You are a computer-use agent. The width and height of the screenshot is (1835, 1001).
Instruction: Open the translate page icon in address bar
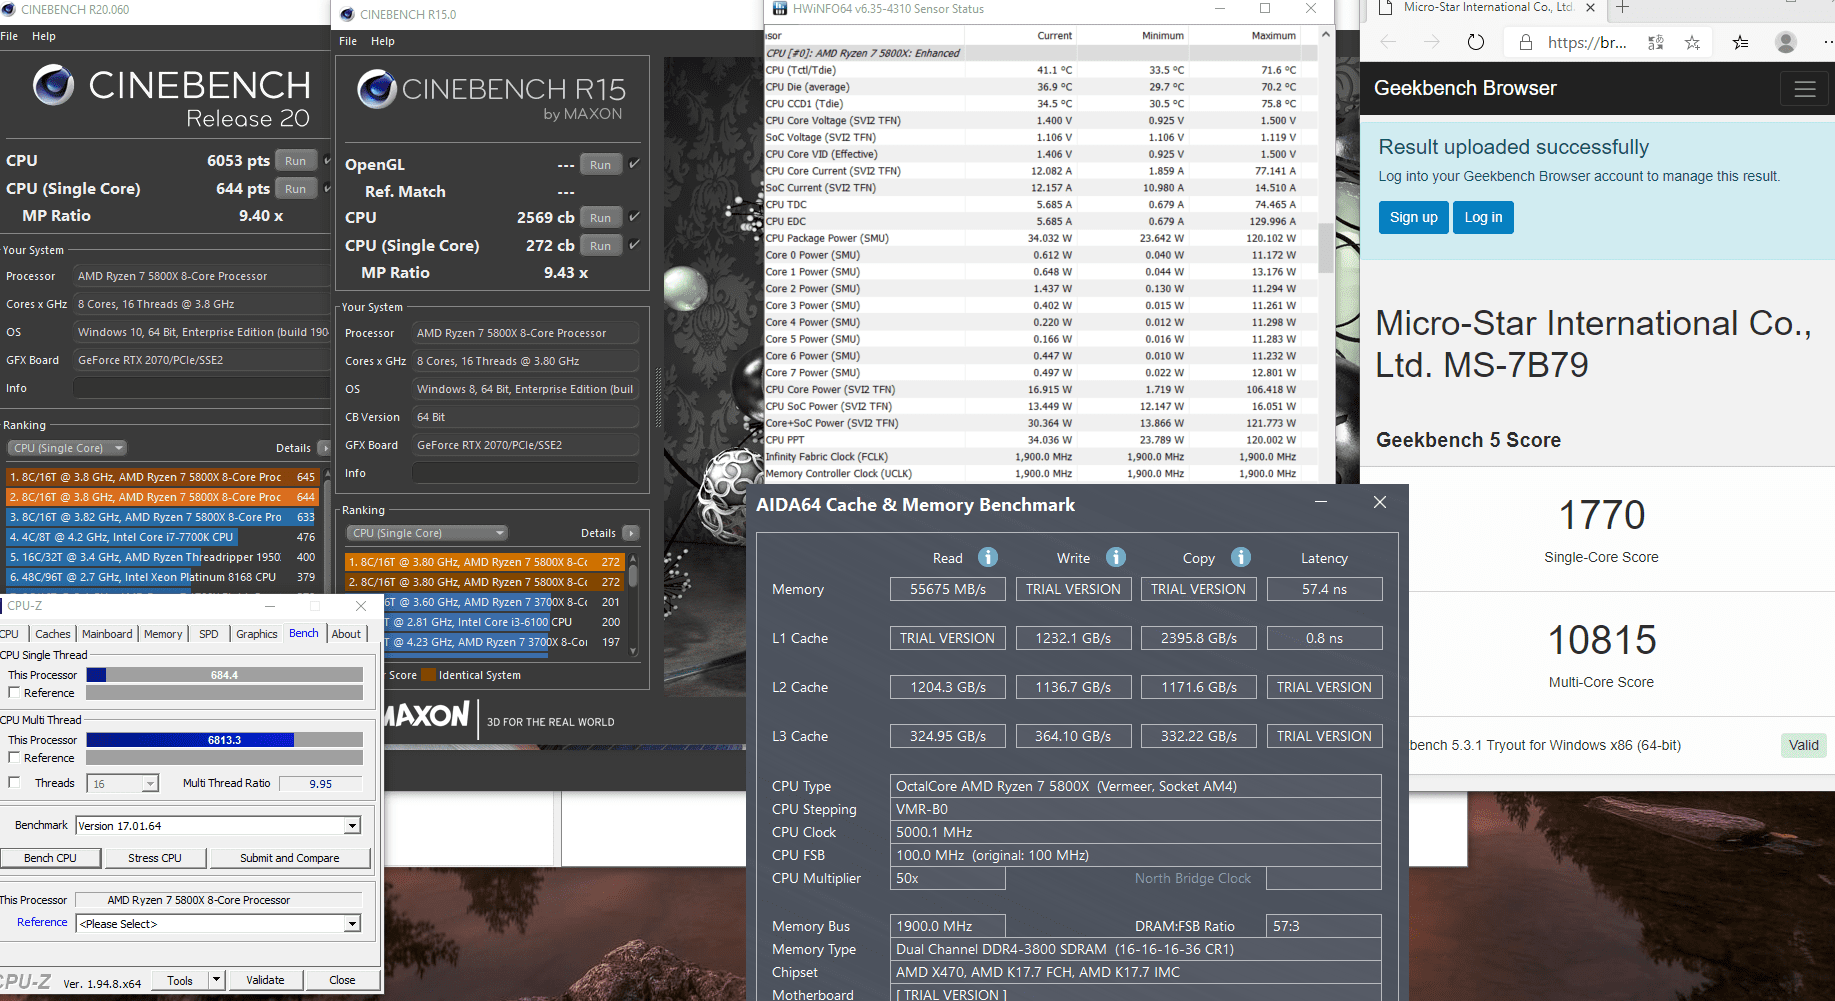coord(1656,43)
